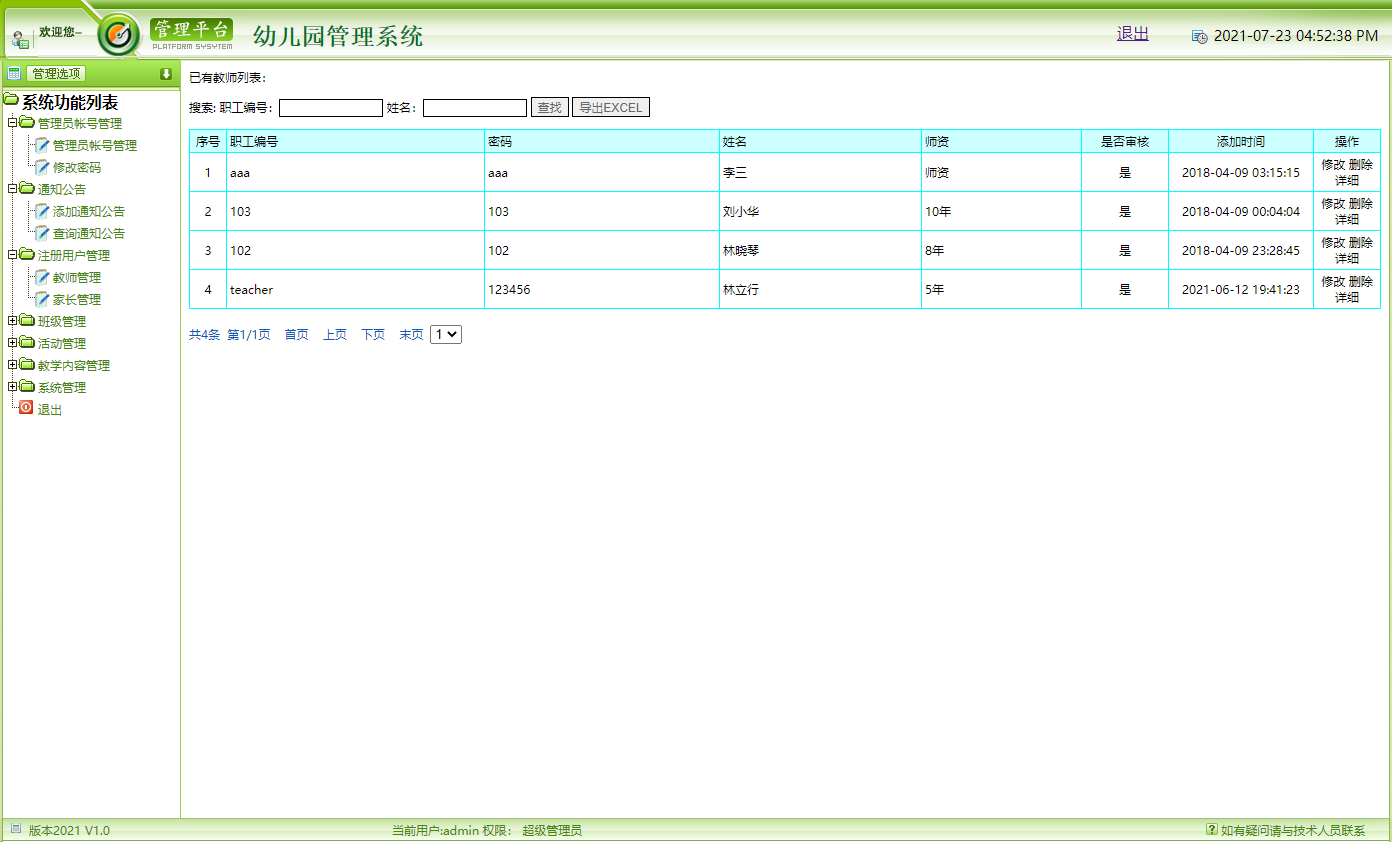Expand the 系统管理 tree node
Viewport: 1392px width, 842px height.
tap(12, 387)
